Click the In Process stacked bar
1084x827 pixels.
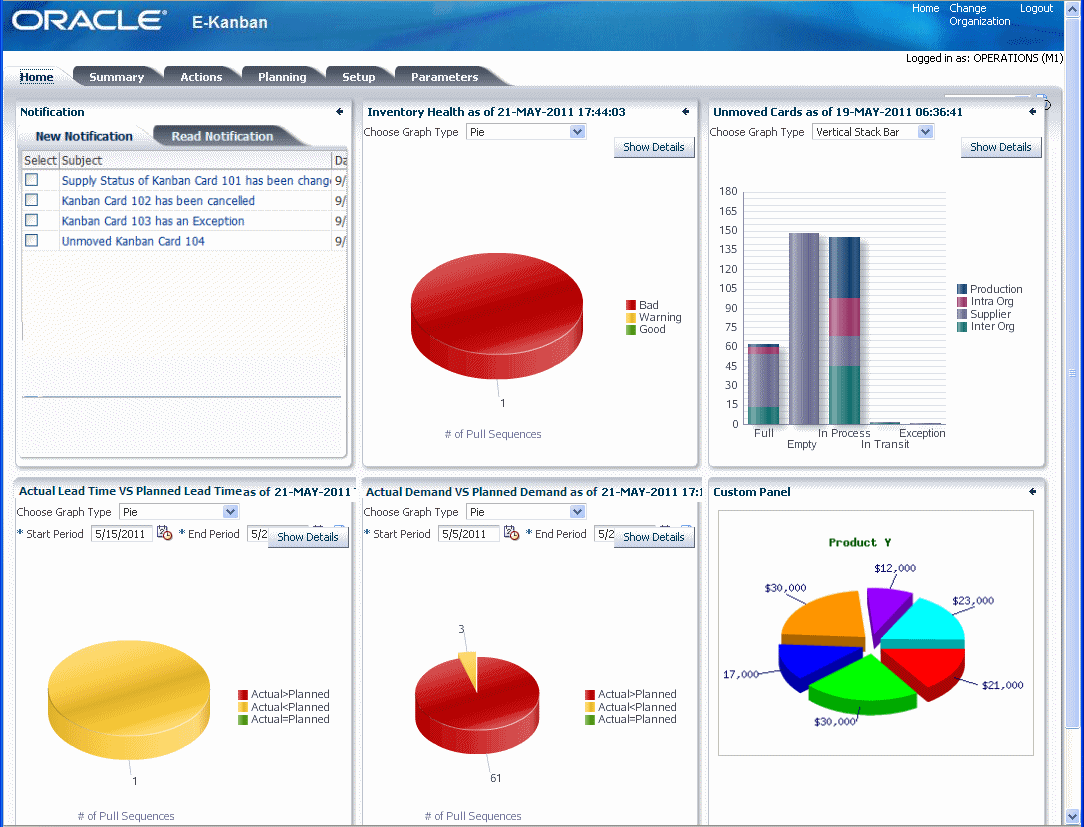844,331
